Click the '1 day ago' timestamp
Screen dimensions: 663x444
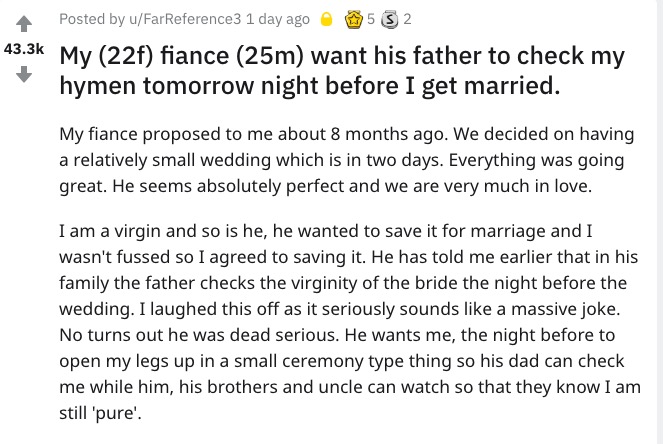pos(277,19)
